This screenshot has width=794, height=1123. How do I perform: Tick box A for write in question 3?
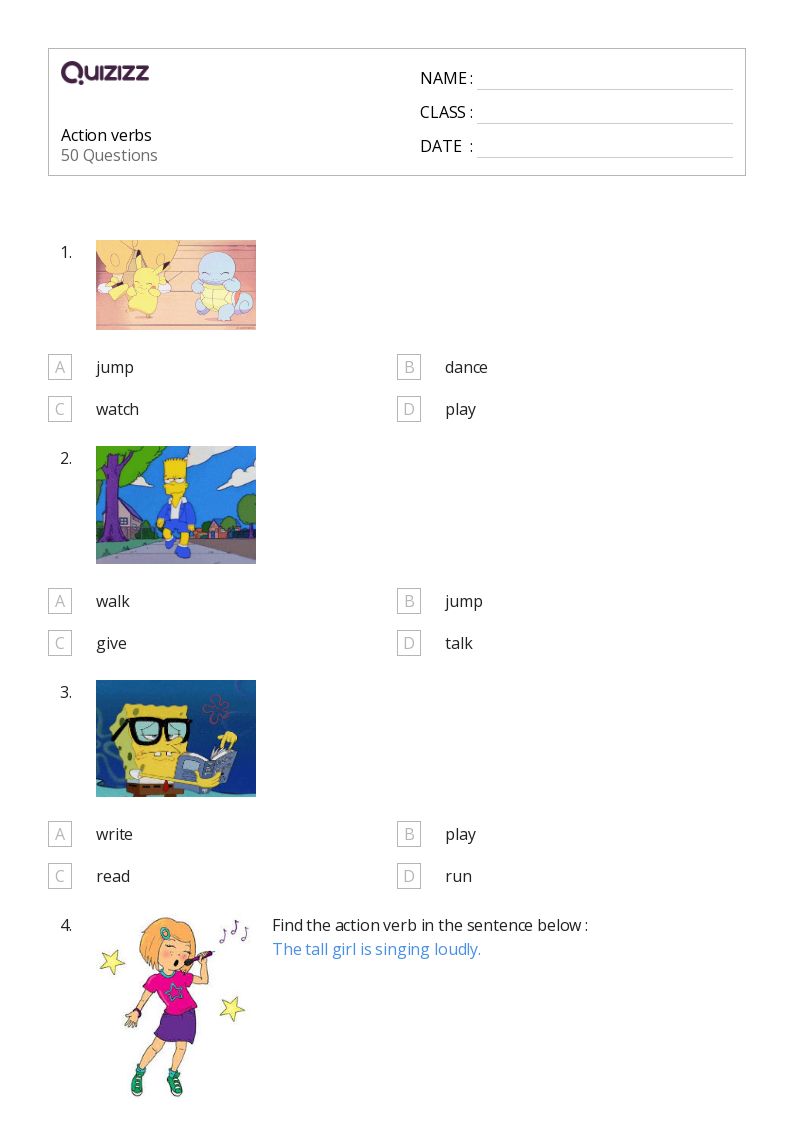[60, 834]
